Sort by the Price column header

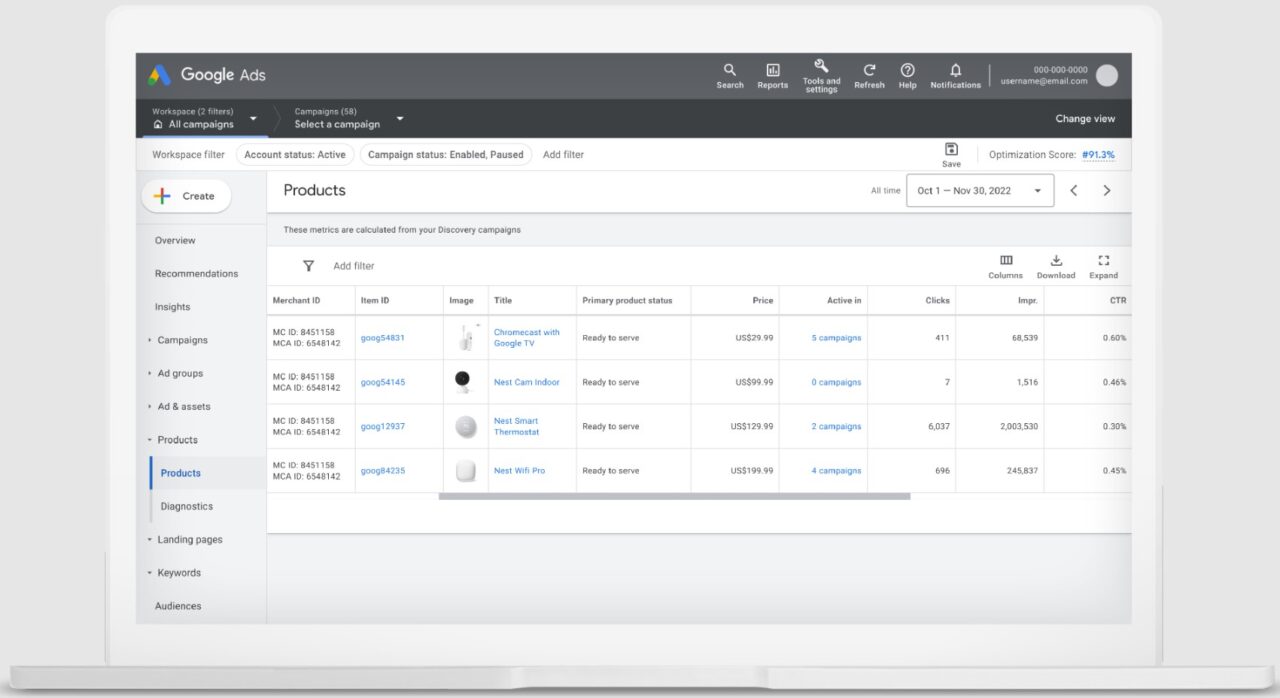click(763, 300)
